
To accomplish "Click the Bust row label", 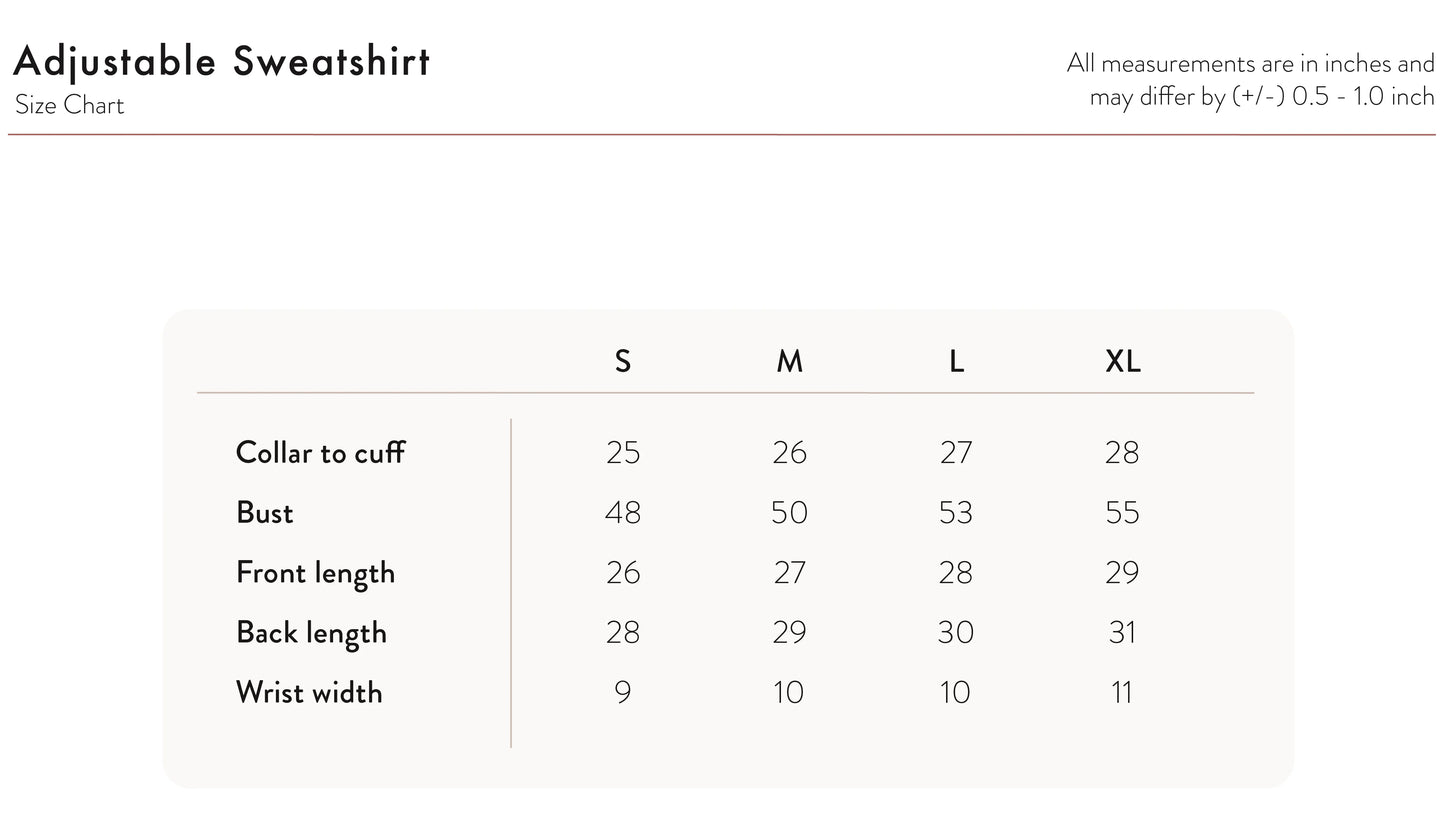I will point(264,513).
